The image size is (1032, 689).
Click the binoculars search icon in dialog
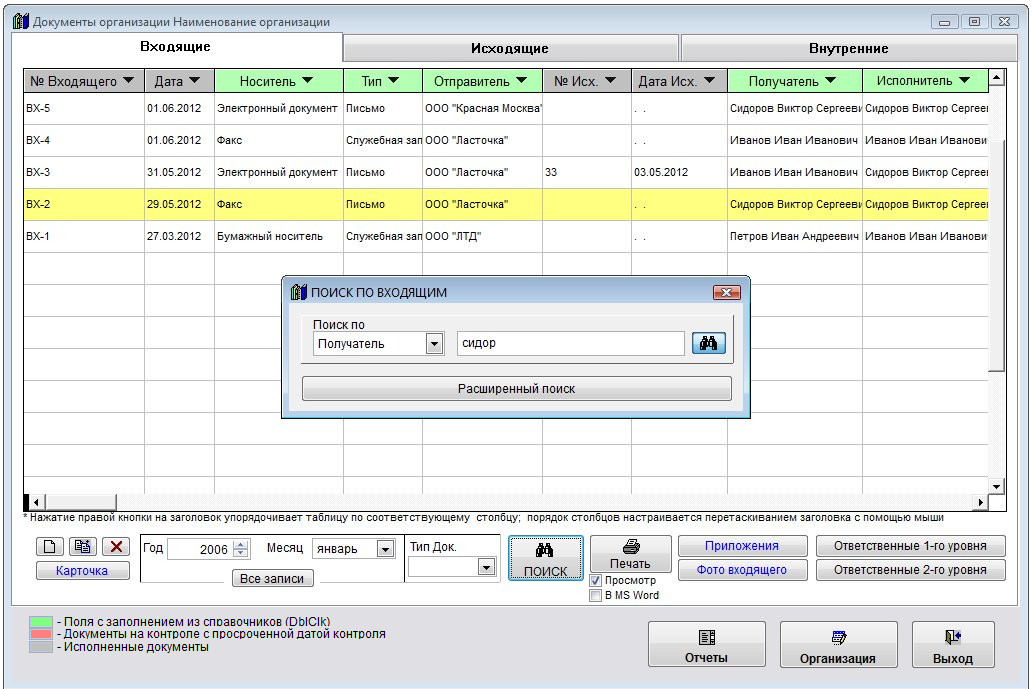pyautogui.click(x=708, y=343)
